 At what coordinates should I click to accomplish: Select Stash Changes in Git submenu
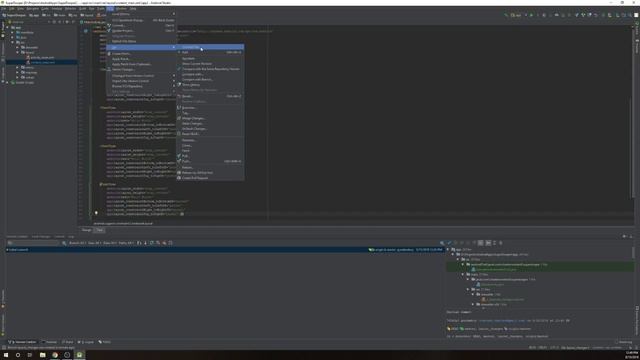click(210, 124)
